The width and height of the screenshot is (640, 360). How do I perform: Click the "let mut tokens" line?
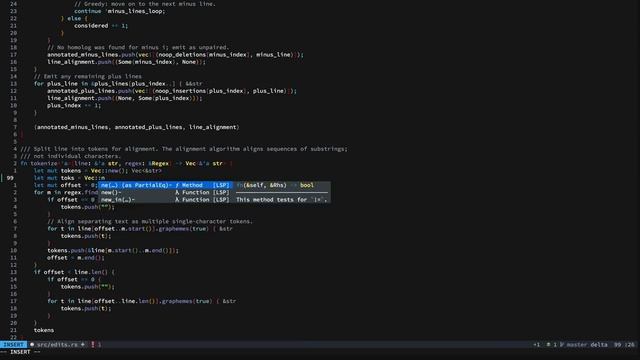coord(98,171)
